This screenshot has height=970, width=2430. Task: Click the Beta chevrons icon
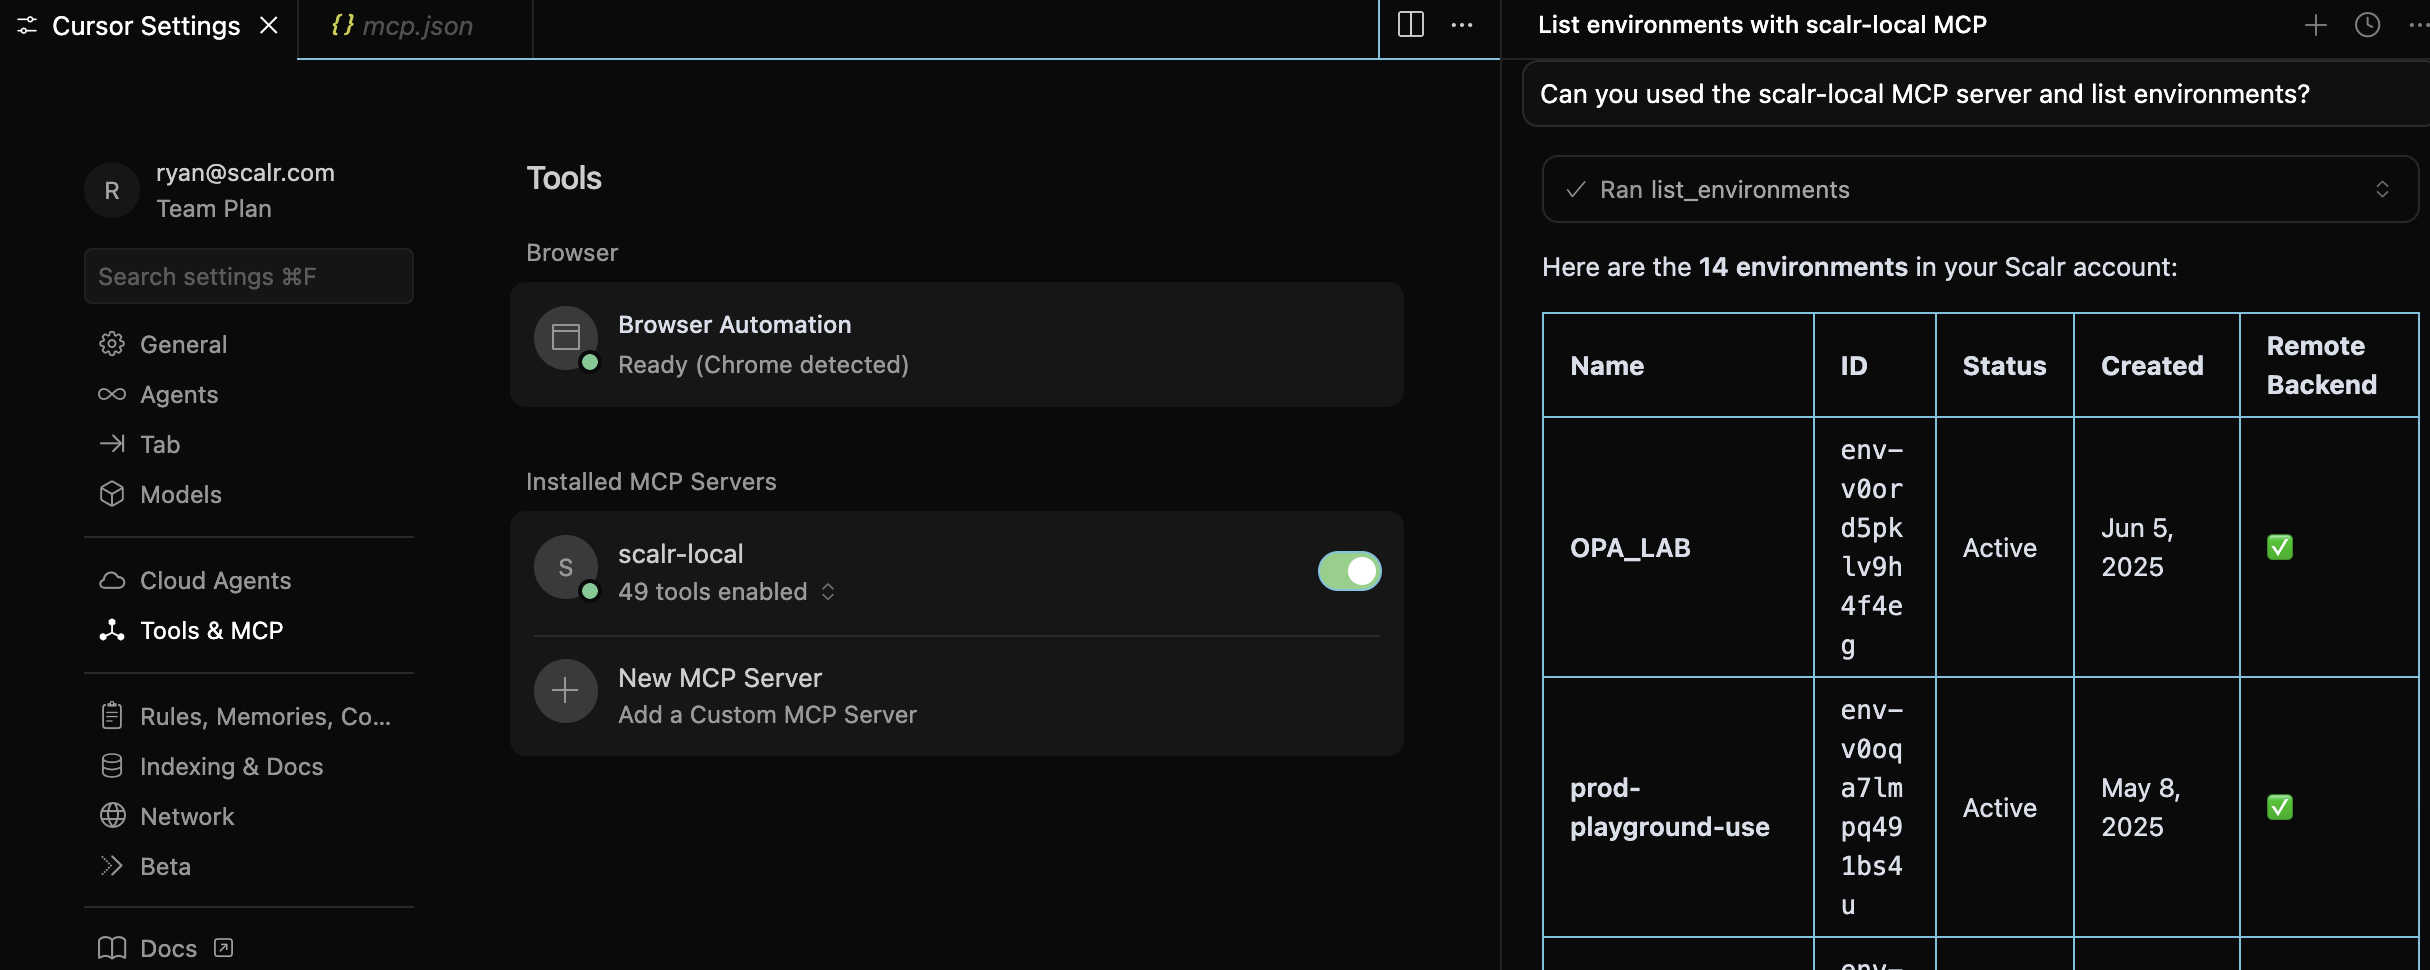point(112,865)
